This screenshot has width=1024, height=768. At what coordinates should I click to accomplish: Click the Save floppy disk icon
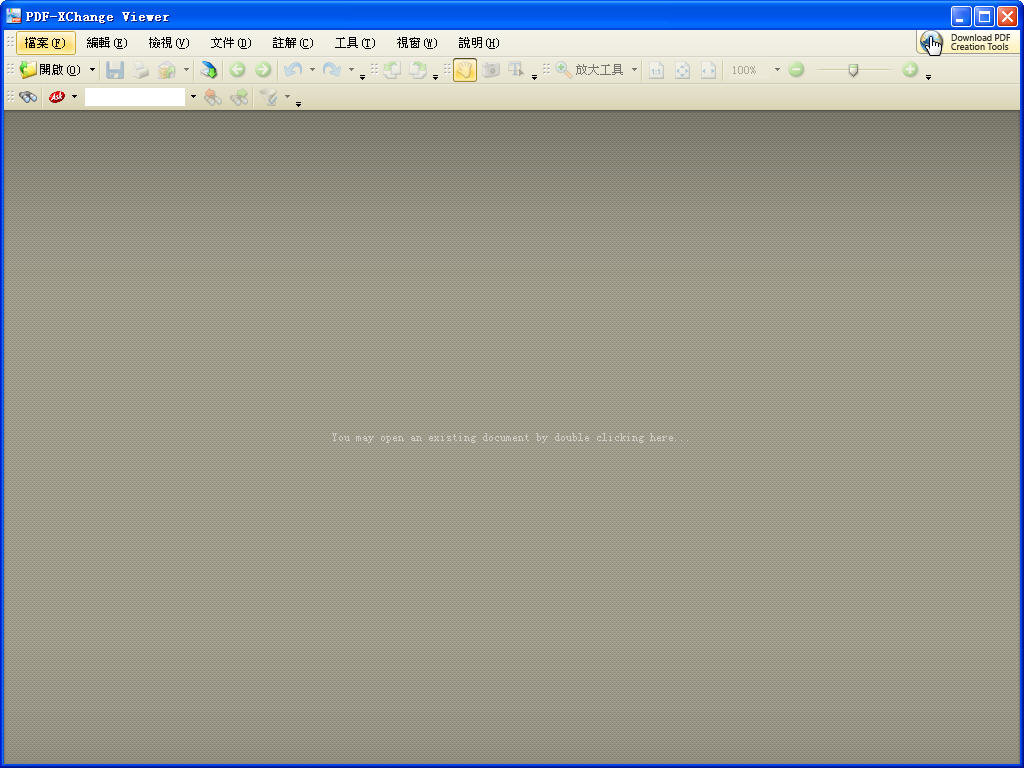click(115, 70)
